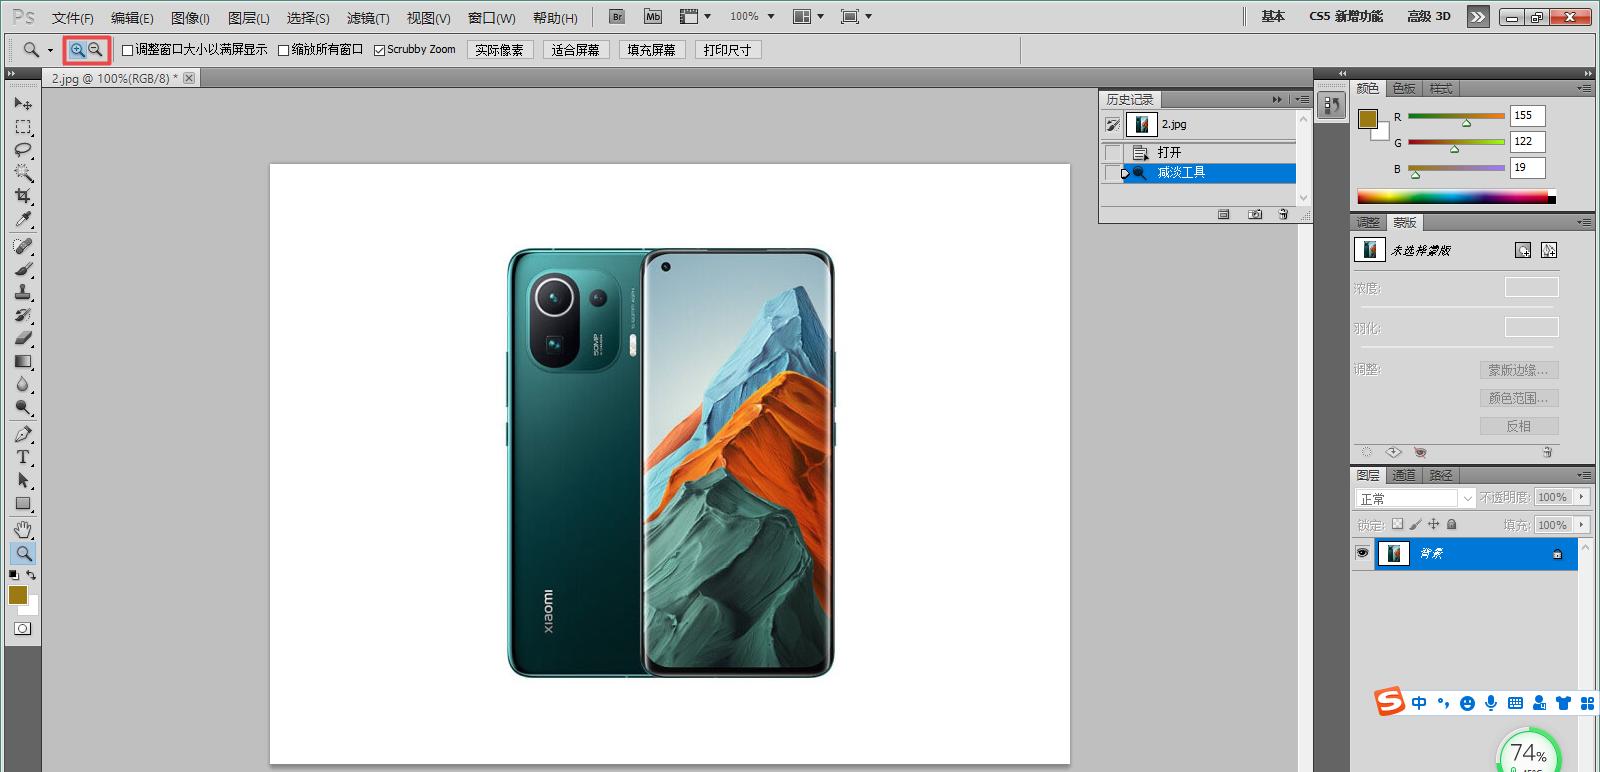This screenshot has height=772, width=1600.
Task: Toggle lock image pixels brush icon
Action: click(x=1415, y=524)
